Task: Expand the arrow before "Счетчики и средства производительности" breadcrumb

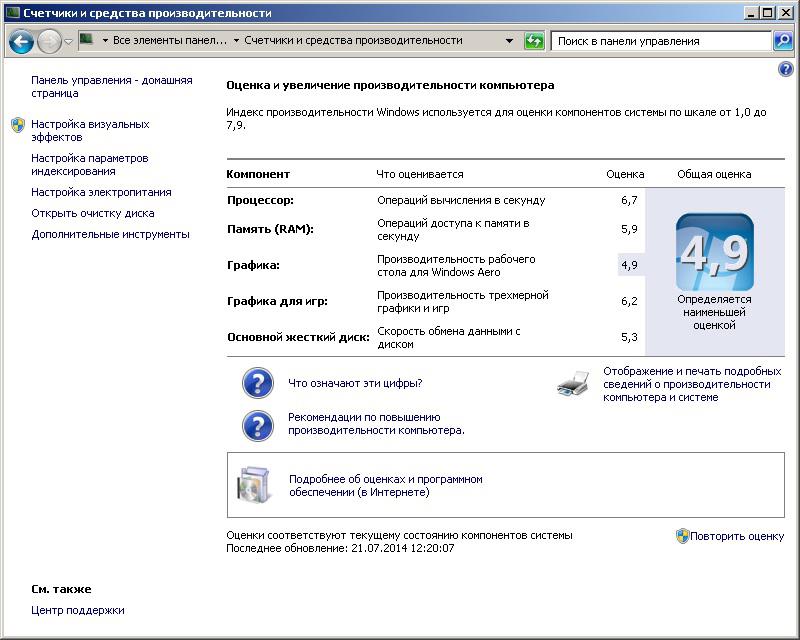Action: pos(236,41)
